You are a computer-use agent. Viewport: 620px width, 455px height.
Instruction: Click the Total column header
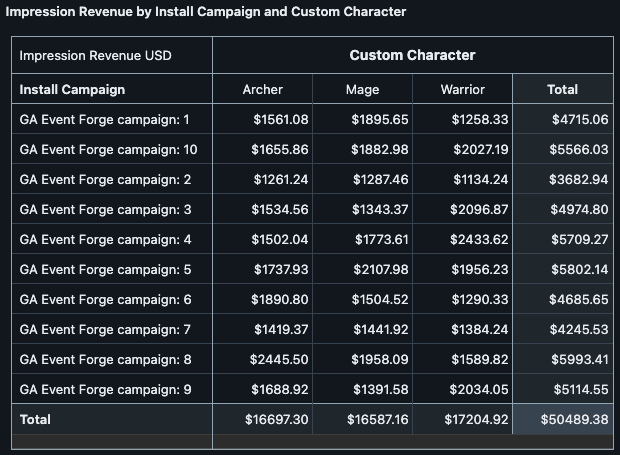point(562,89)
